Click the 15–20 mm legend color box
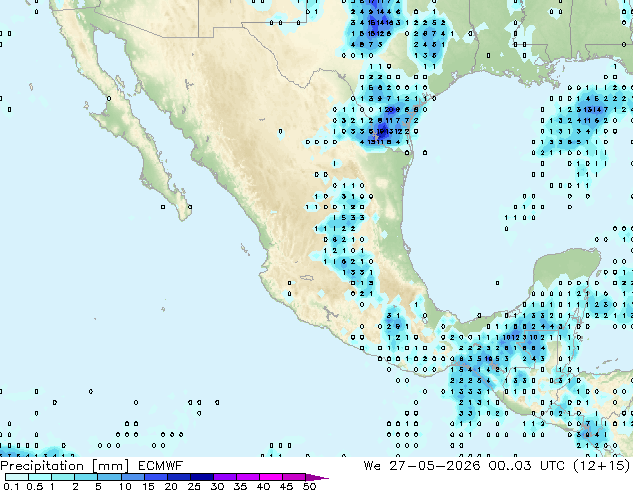 (x=155, y=477)
